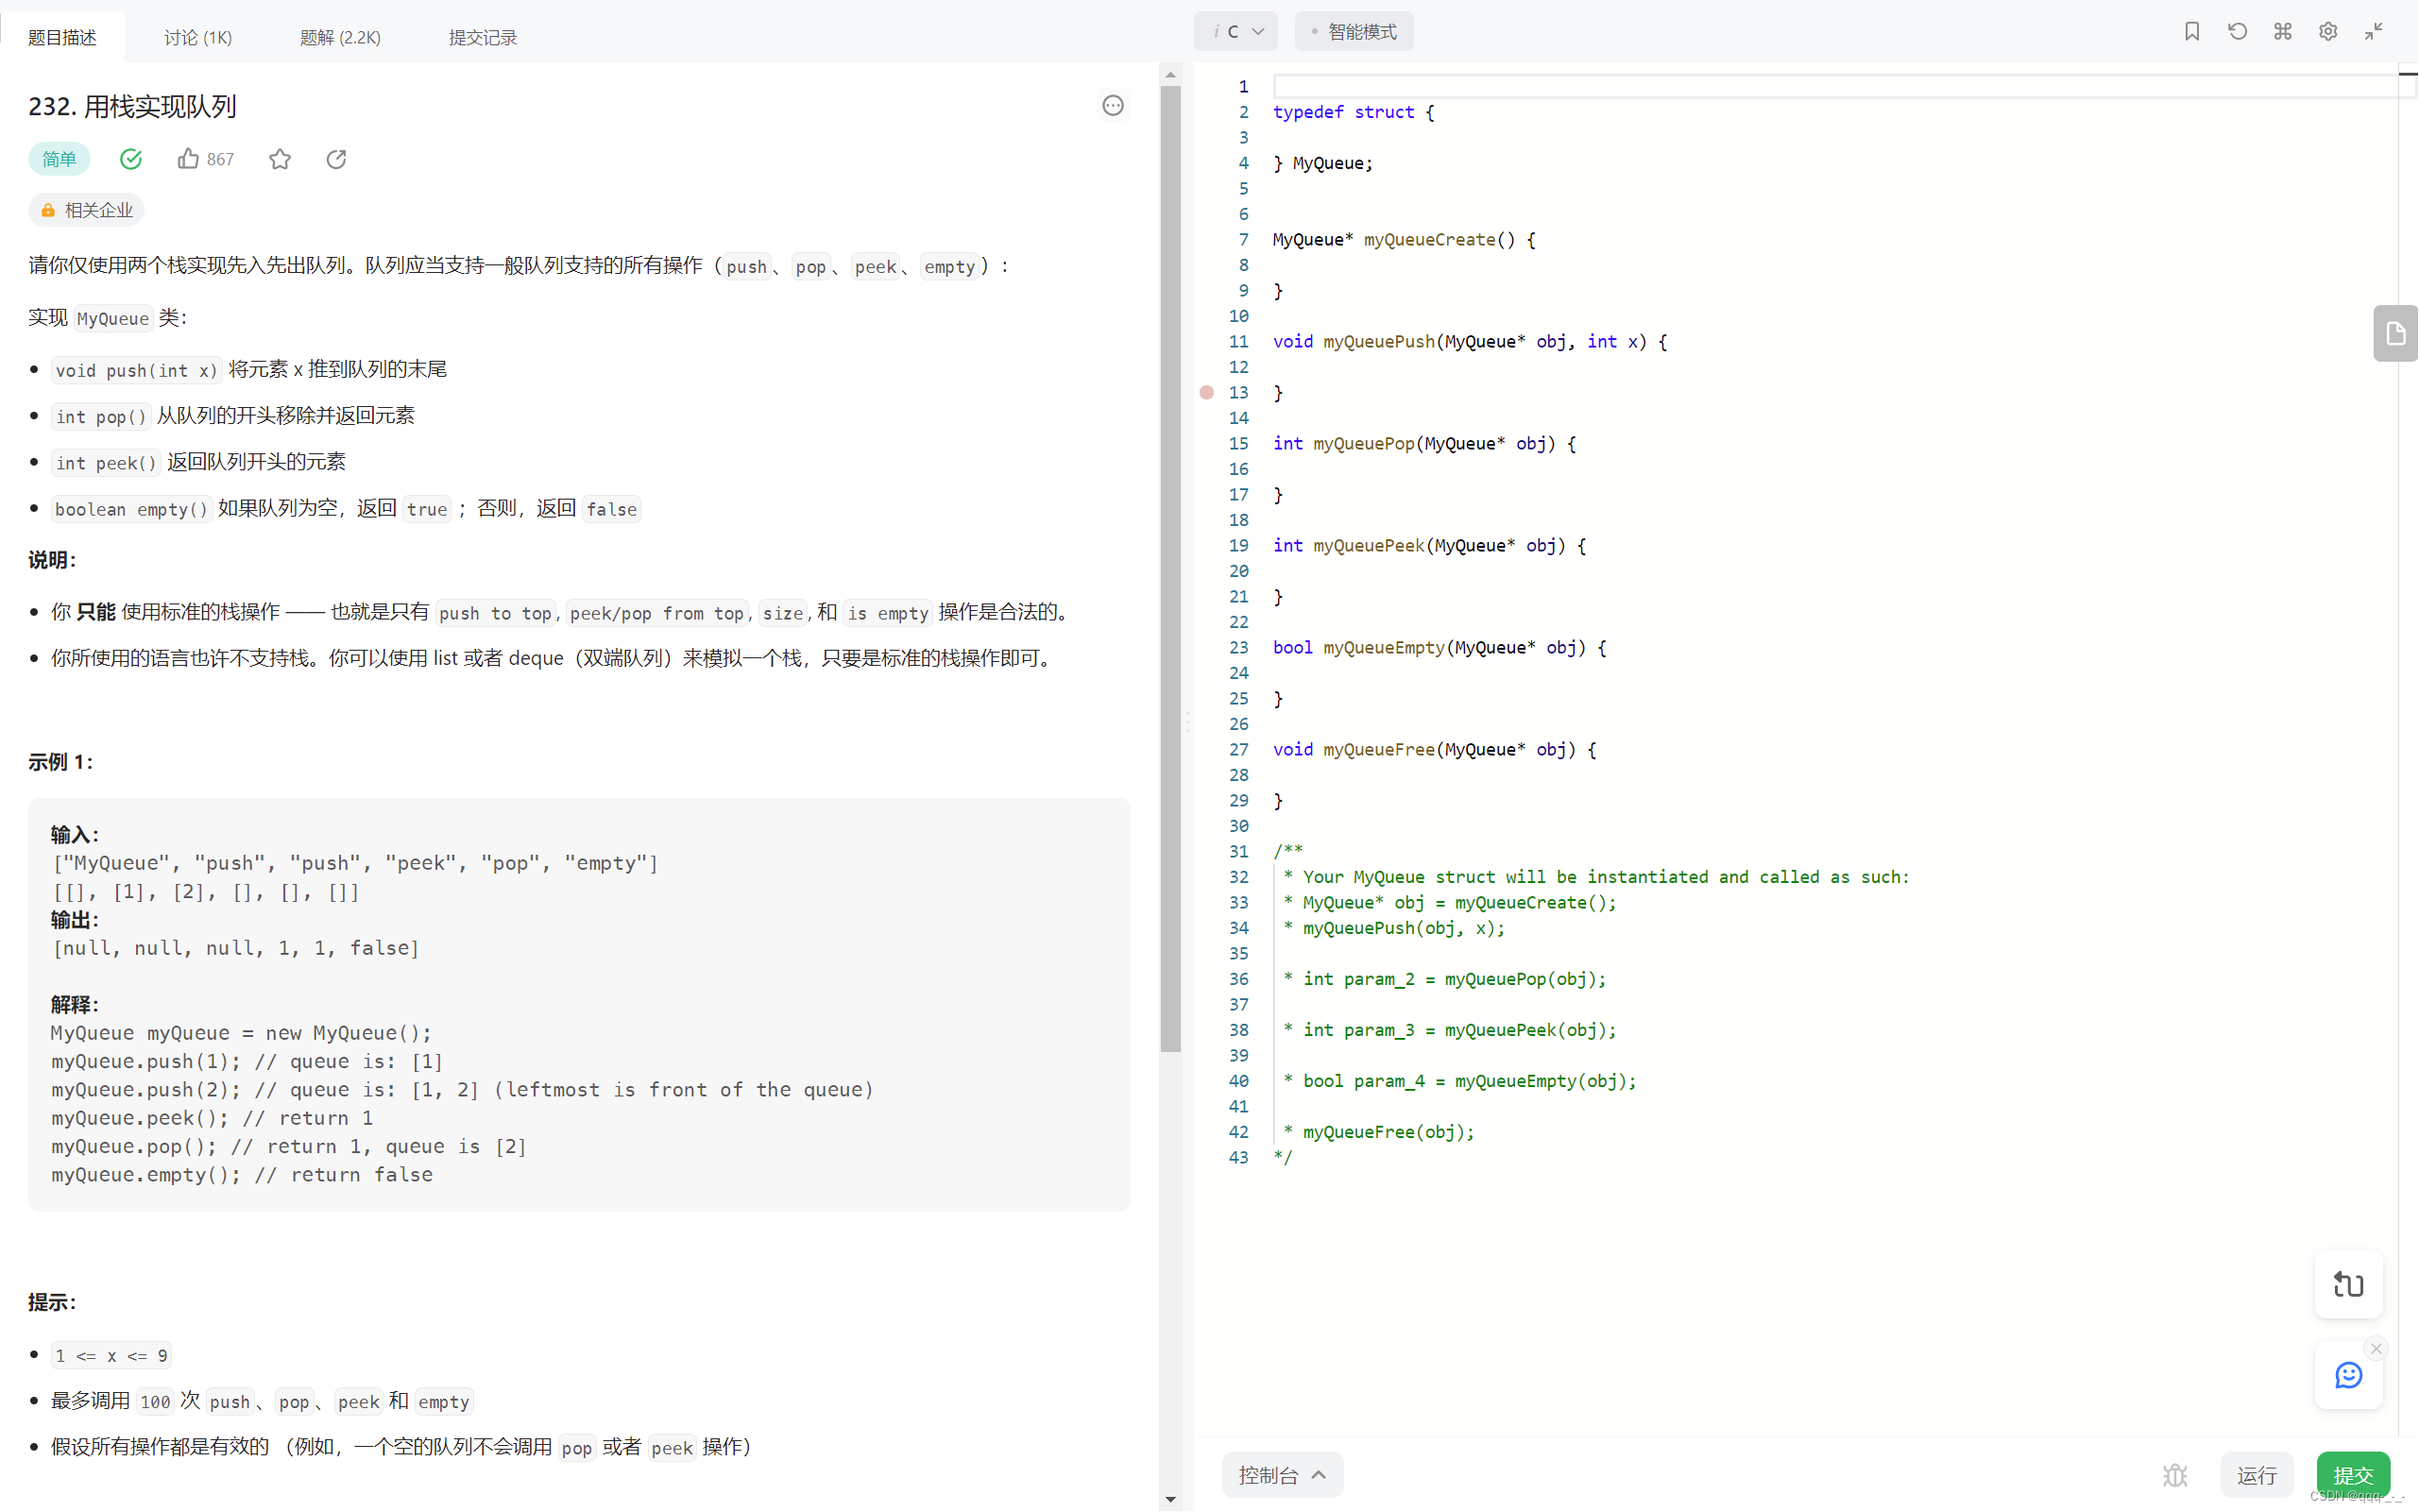Open the notes document side icon

click(2396, 333)
